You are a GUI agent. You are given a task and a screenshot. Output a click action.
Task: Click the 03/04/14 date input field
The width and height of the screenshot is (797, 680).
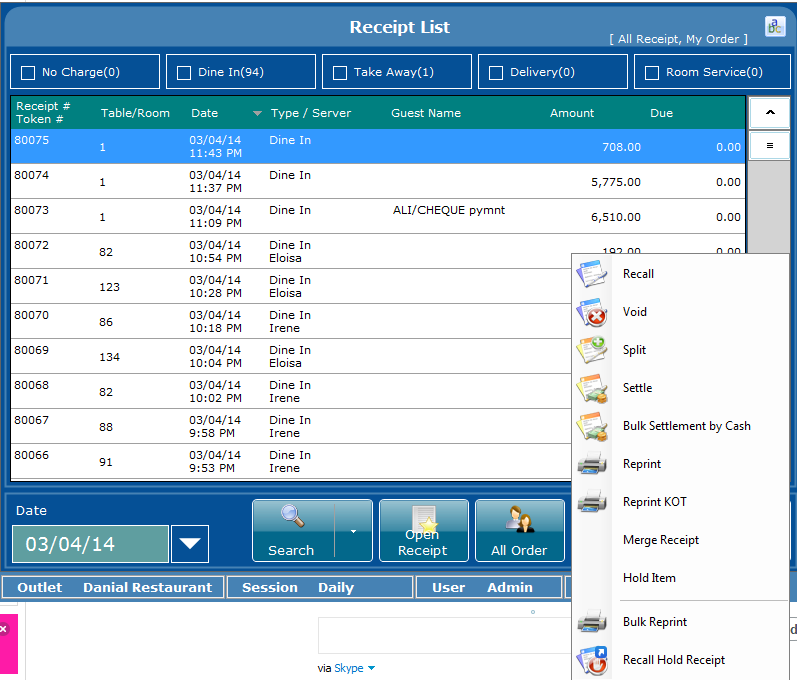(90, 544)
